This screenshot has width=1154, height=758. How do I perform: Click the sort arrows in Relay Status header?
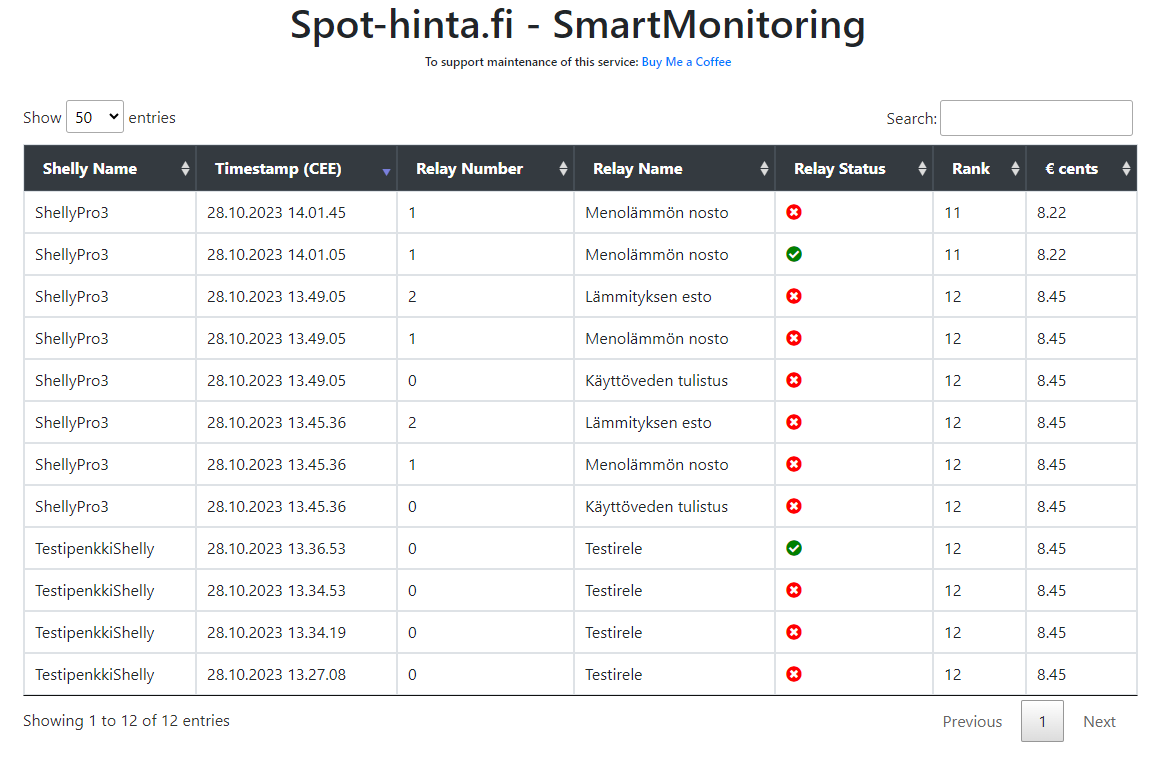922,169
